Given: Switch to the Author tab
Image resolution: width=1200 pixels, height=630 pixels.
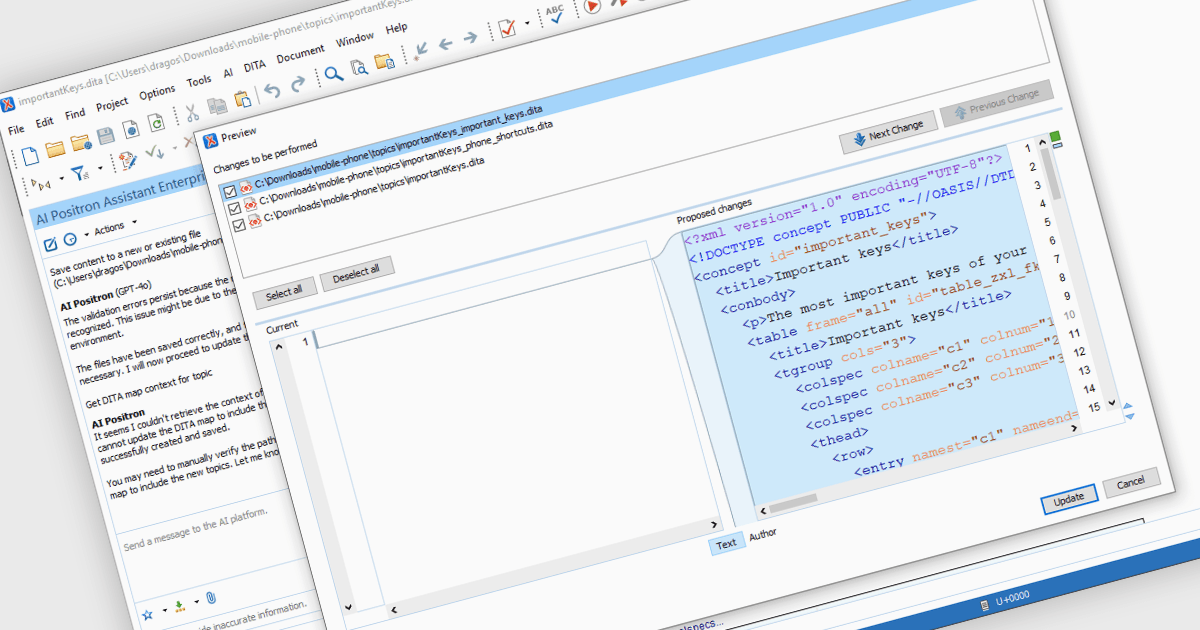Looking at the screenshot, I should pos(762,534).
